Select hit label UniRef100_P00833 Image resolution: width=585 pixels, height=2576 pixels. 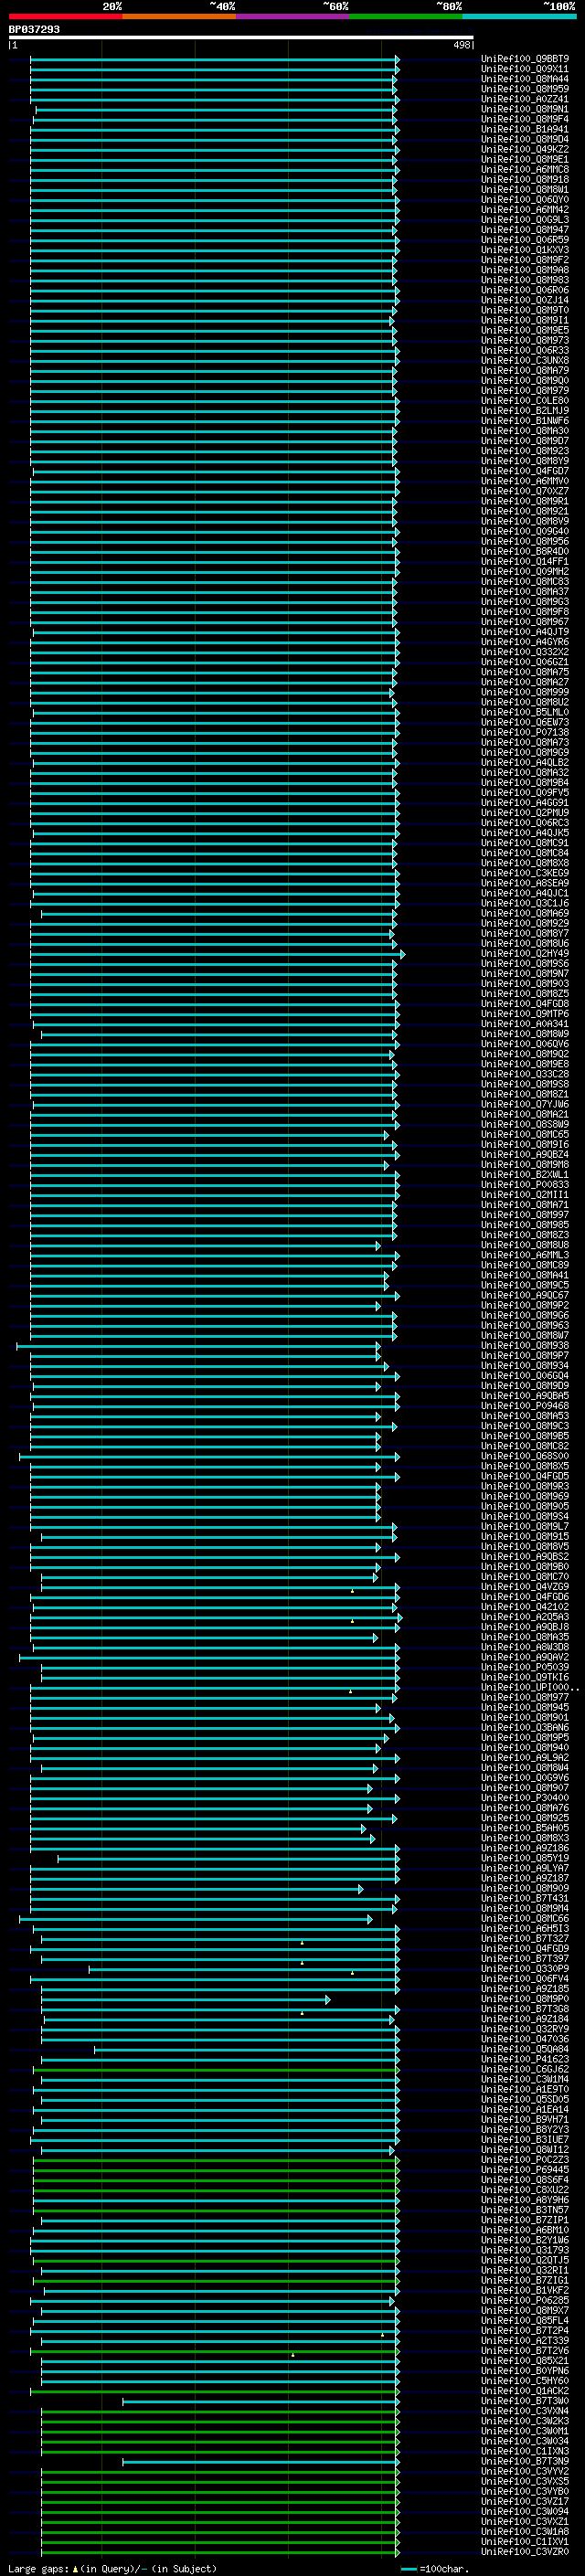click(x=524, y=1185)
